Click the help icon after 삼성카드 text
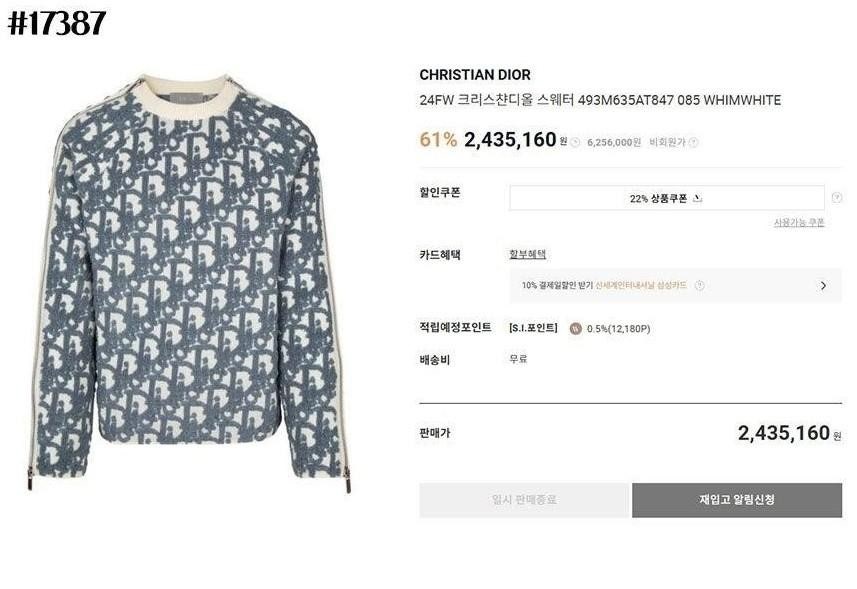This screenshot has height=589, width=857. pos(699,285)
